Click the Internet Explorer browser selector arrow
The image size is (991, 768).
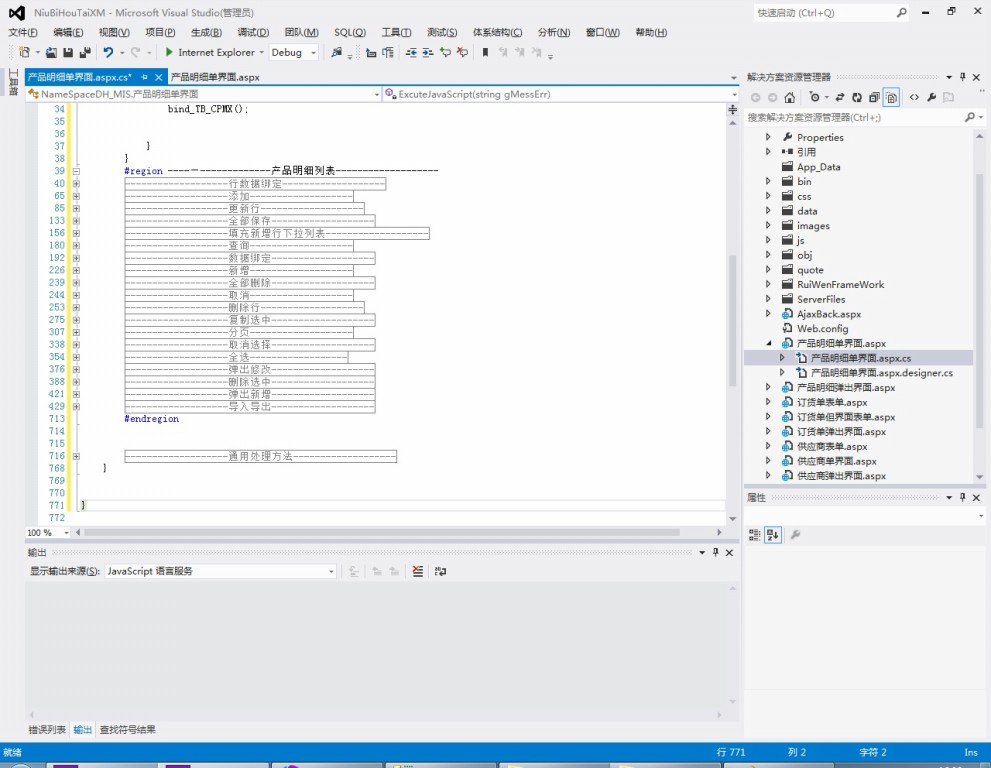tap(262, 52)
